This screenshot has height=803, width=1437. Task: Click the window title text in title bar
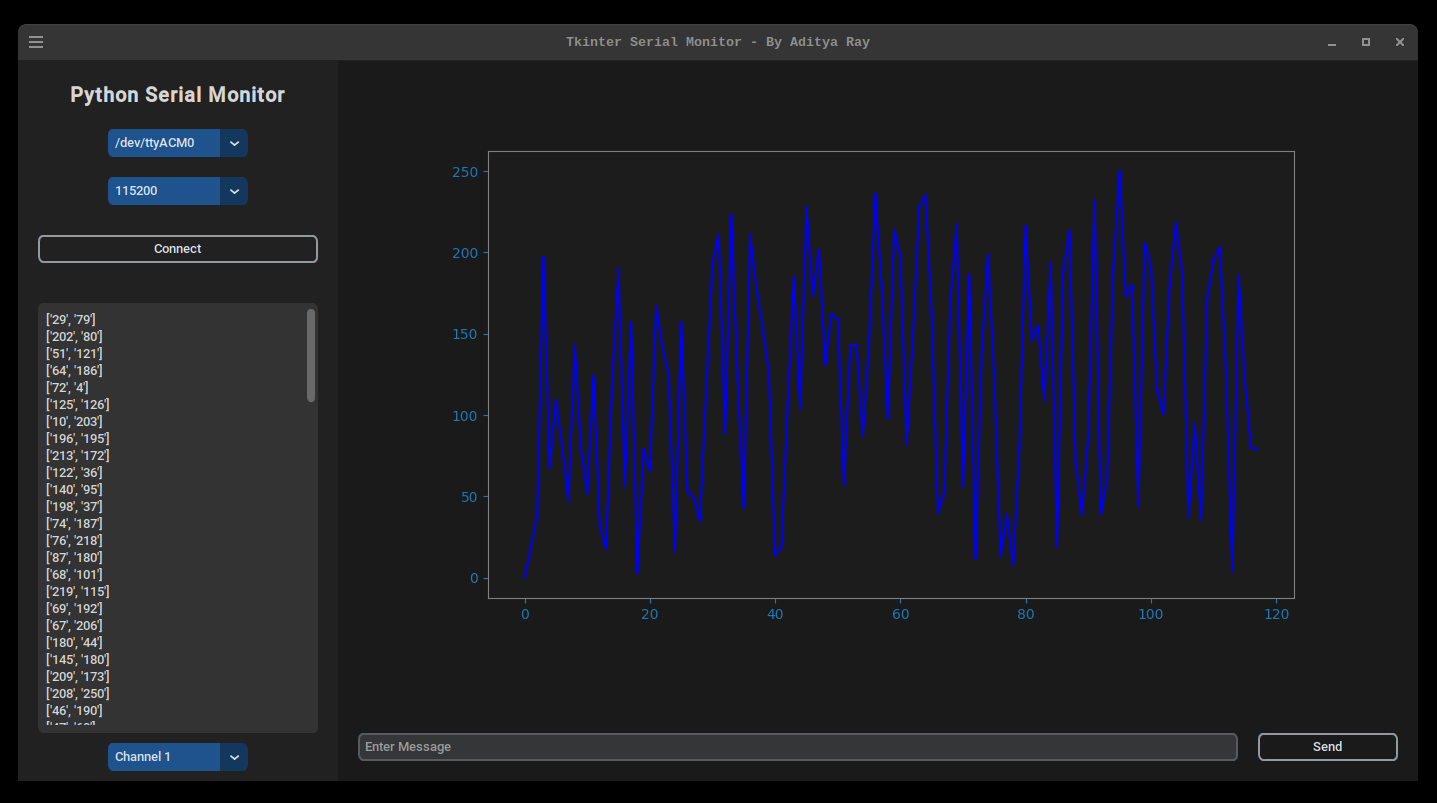pos(718,42)
